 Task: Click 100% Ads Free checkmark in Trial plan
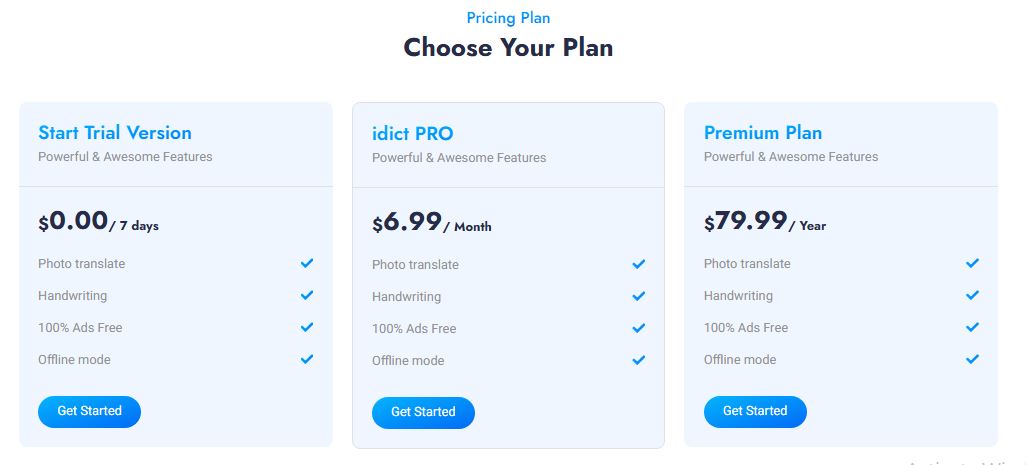pyautogui.click(x=307, y=327)
